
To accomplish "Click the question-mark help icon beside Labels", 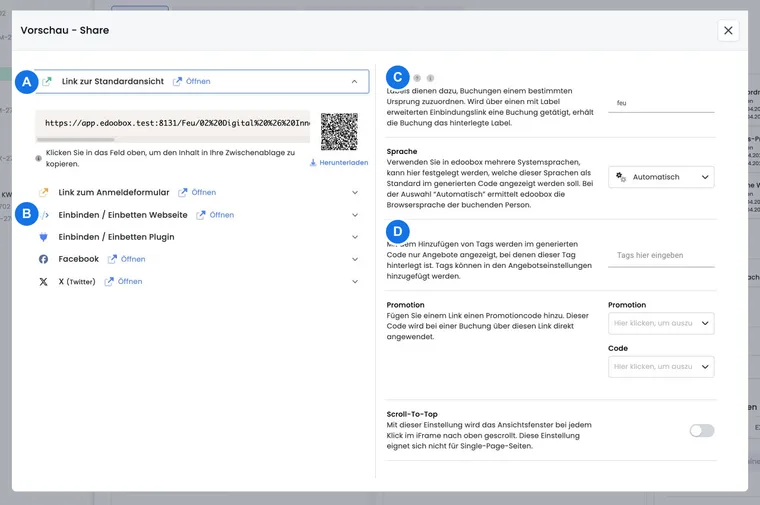I will click(x=417, y=78).
